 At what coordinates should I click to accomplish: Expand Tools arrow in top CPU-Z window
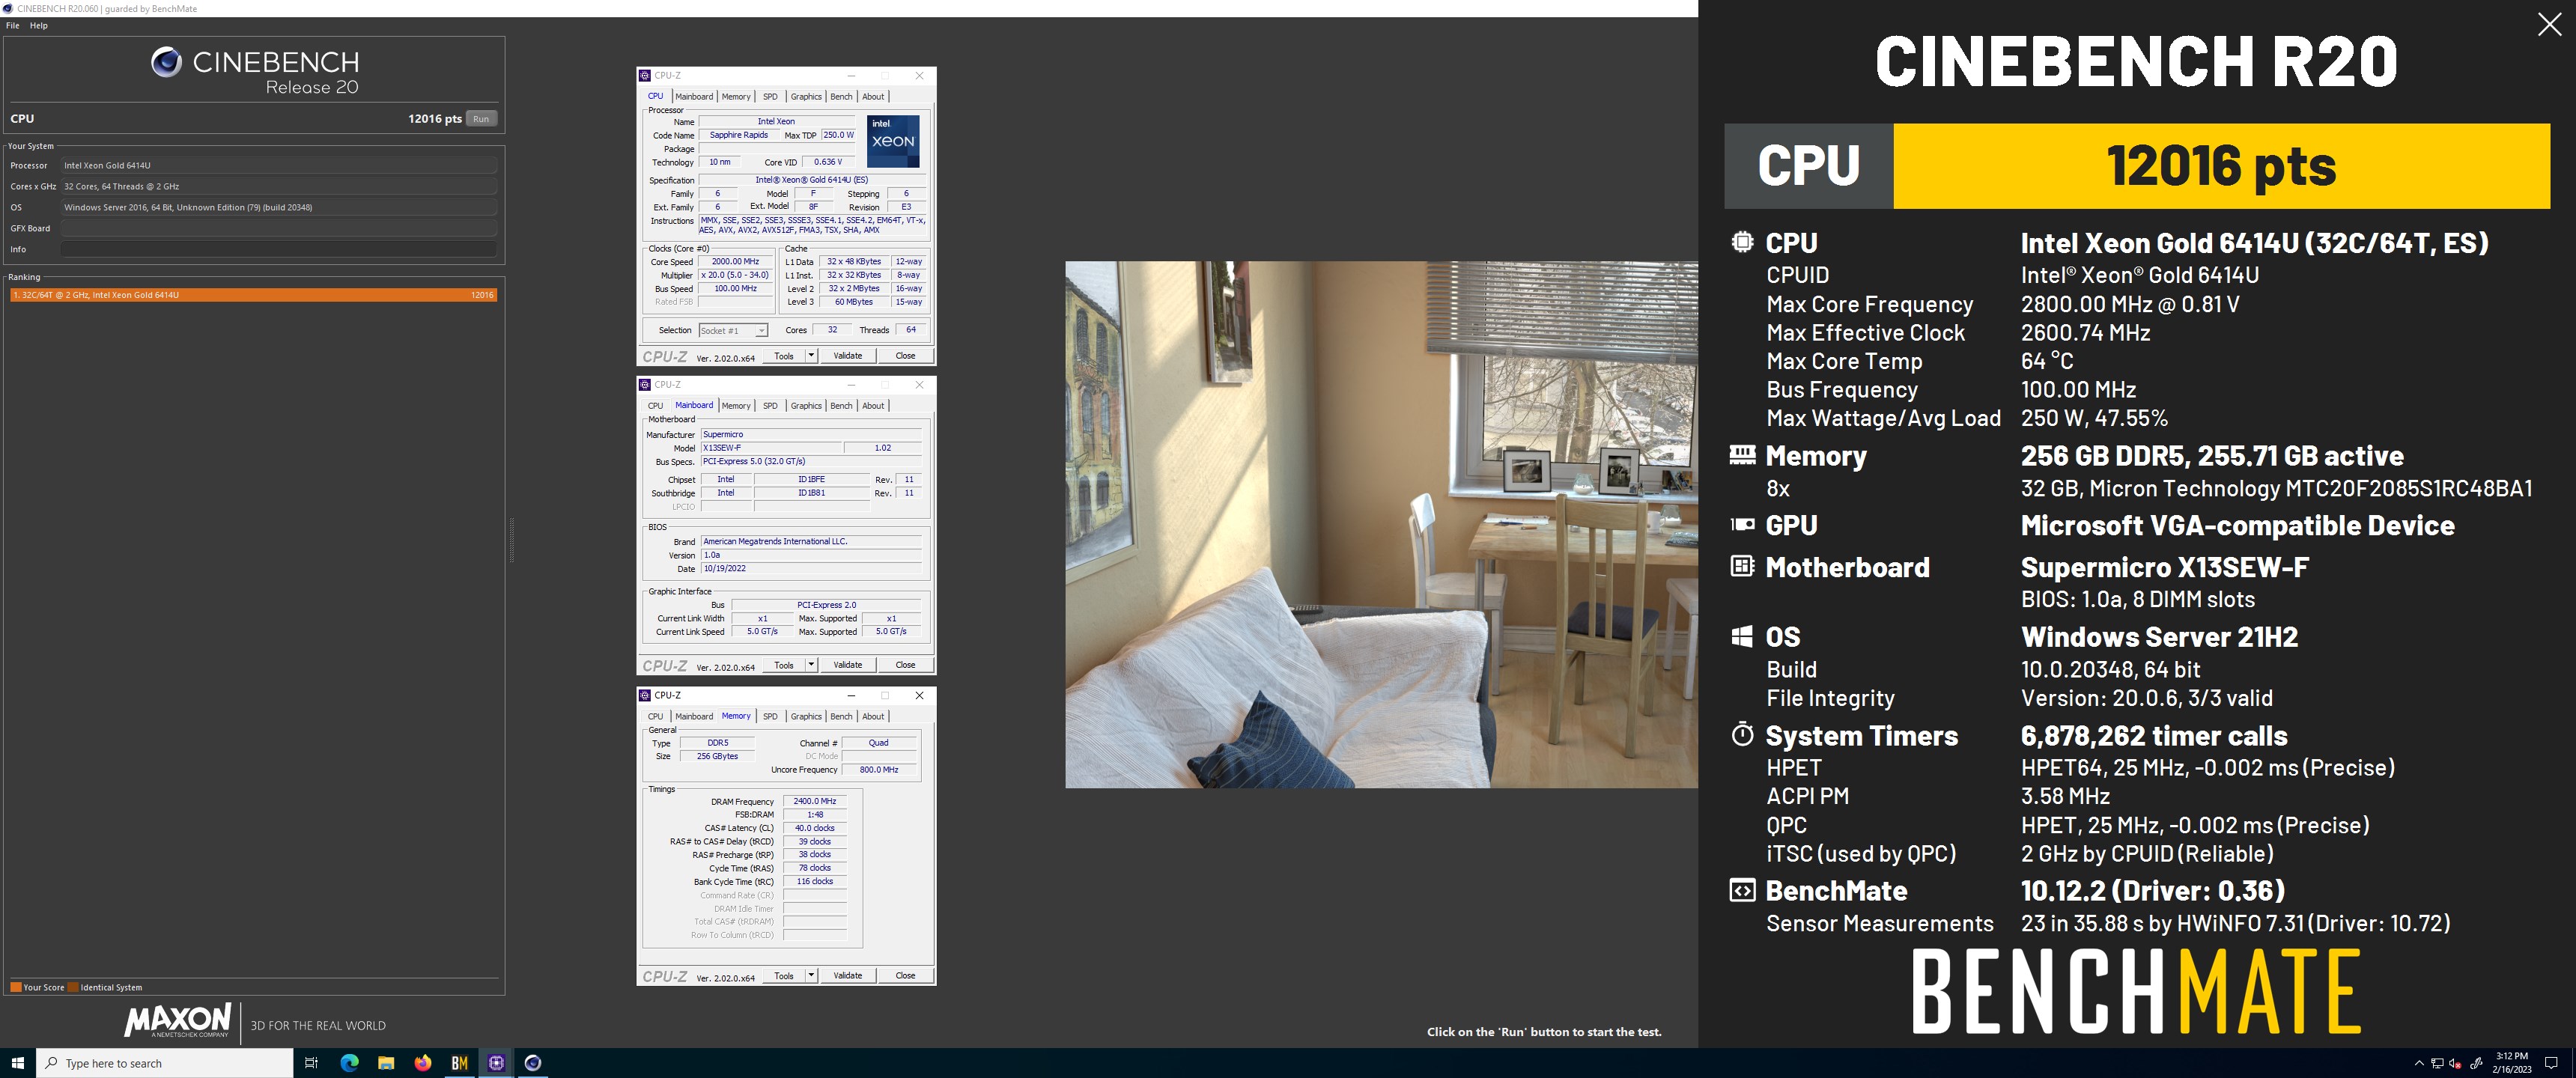click(x=811, y=356)
